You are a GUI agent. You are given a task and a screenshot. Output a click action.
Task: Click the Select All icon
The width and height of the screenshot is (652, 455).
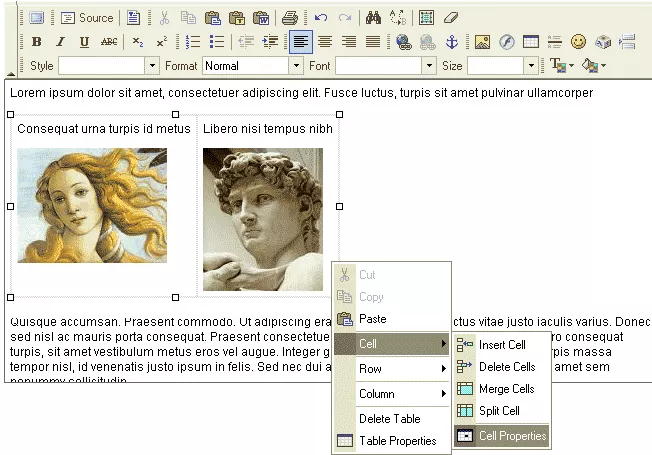point(427,18)
